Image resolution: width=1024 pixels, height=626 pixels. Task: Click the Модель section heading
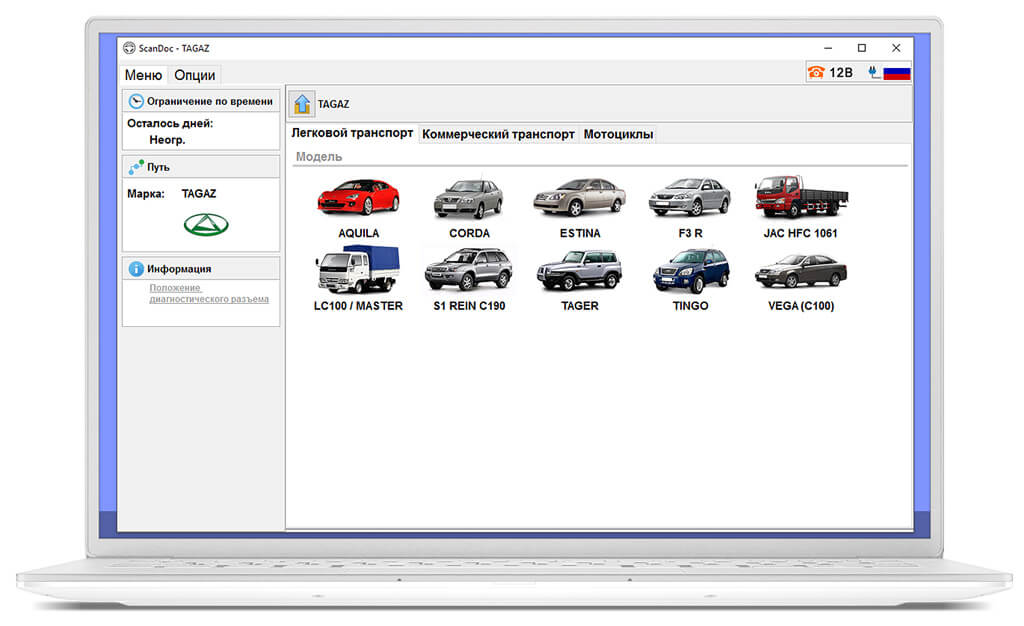click(319, 157)
